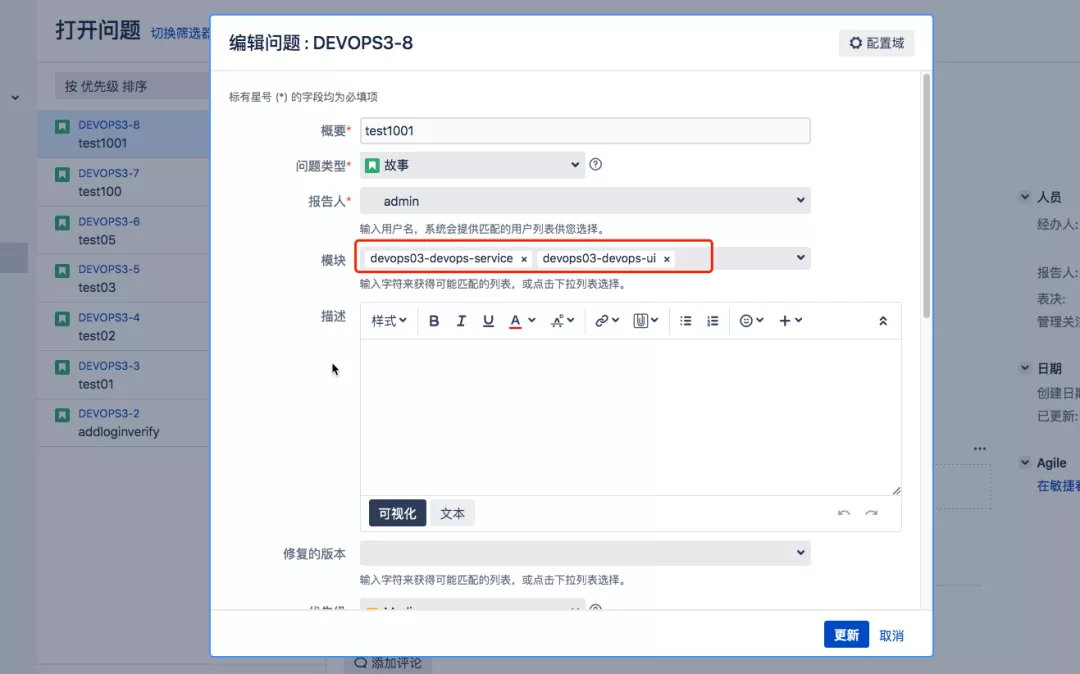Collapse the Agile section

point(1025,463)
